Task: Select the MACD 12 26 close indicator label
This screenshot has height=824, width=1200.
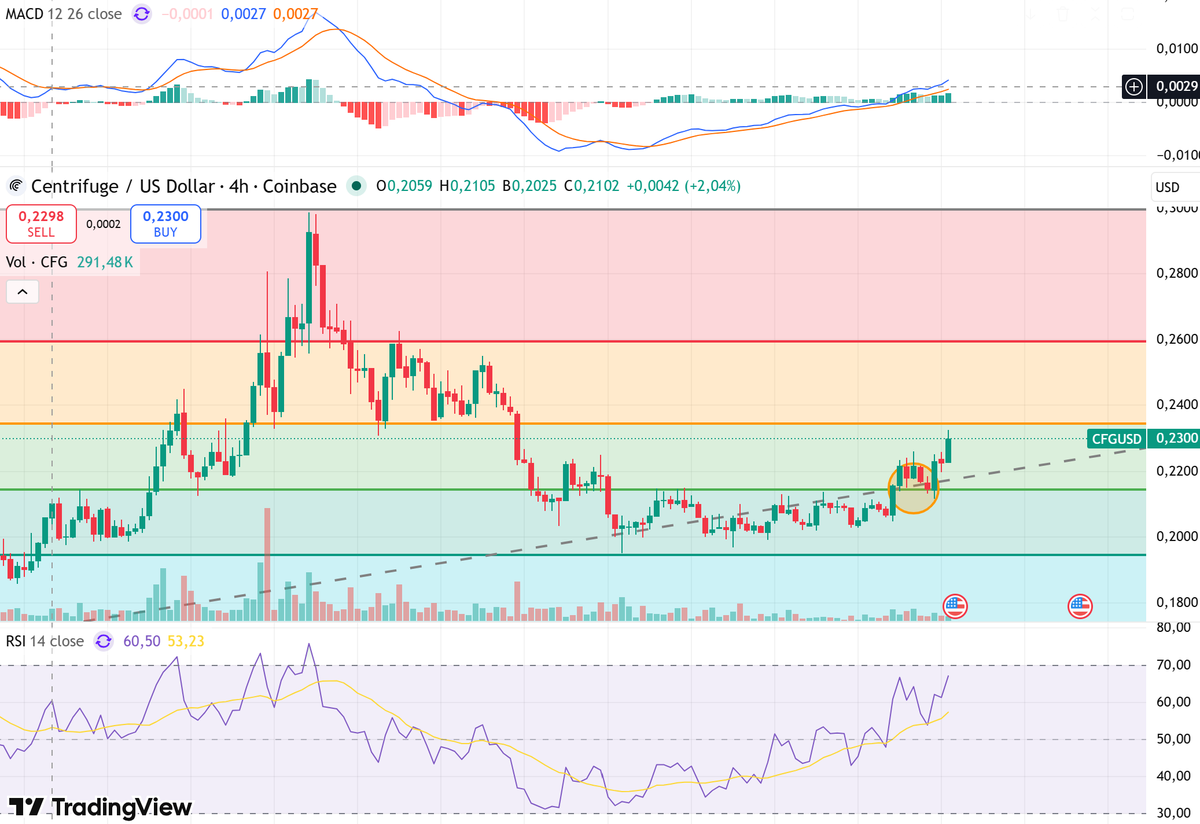Action: [64, 14]
